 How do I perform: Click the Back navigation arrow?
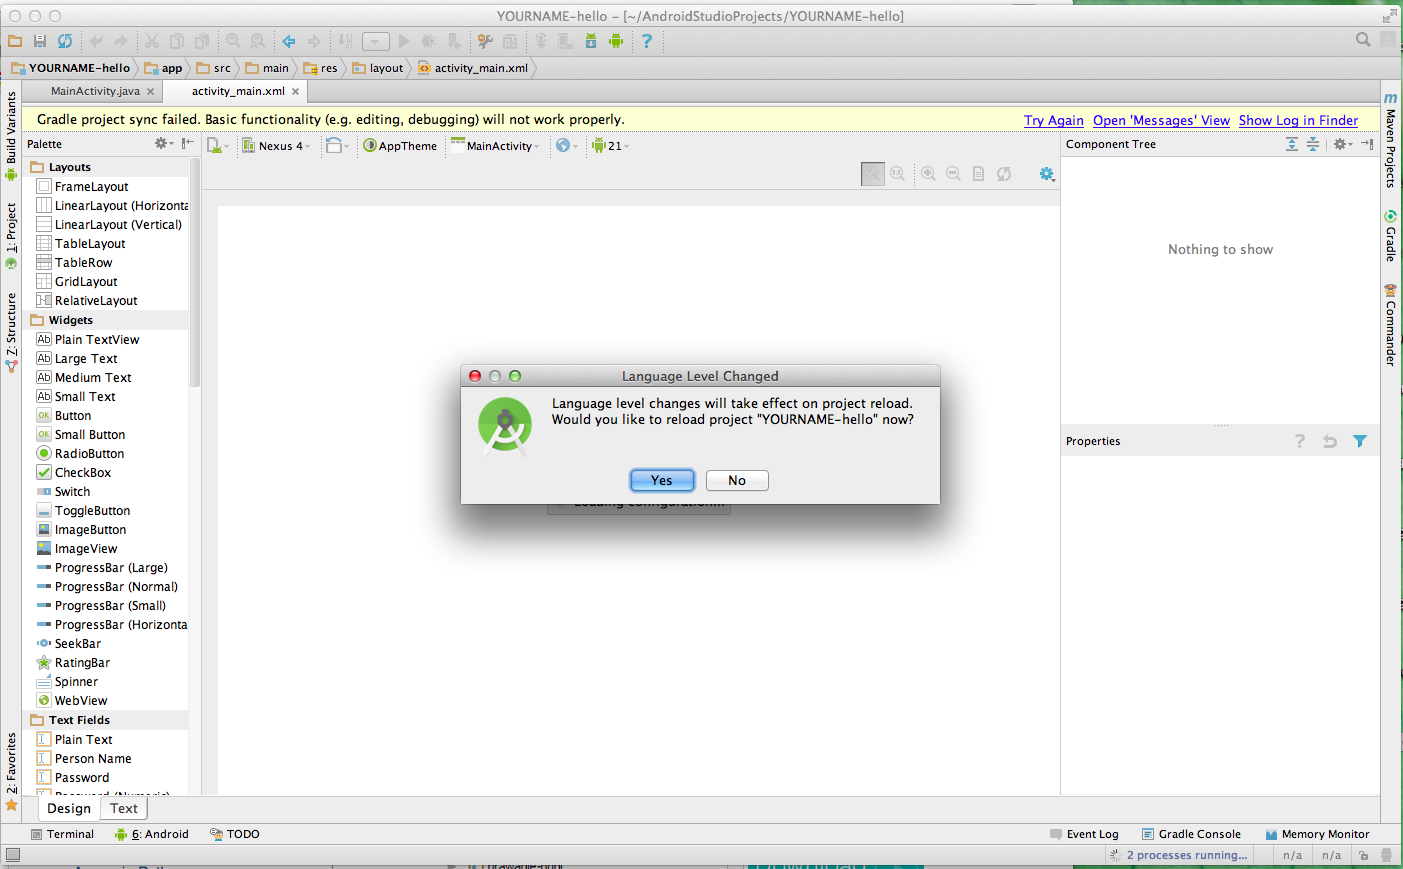(x=289, y=41)
